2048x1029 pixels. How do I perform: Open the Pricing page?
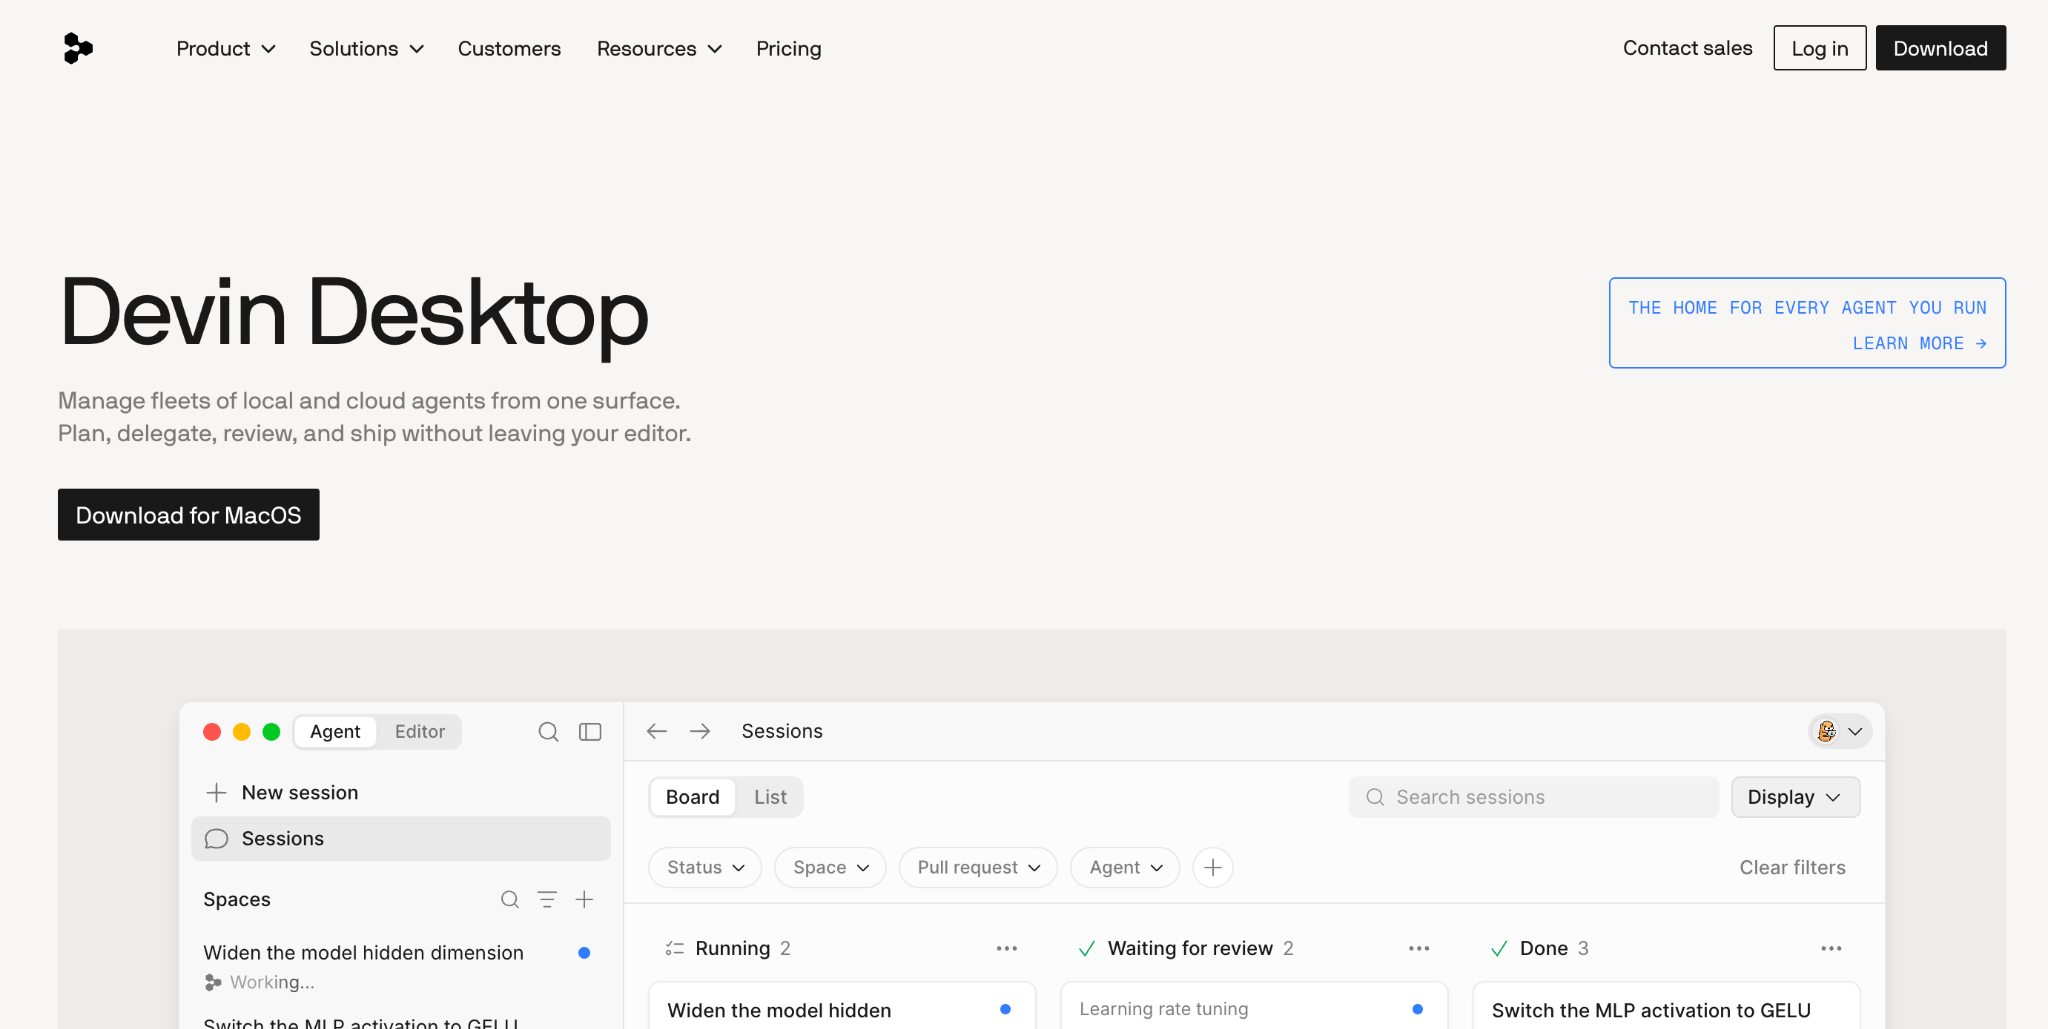(789, 49)
